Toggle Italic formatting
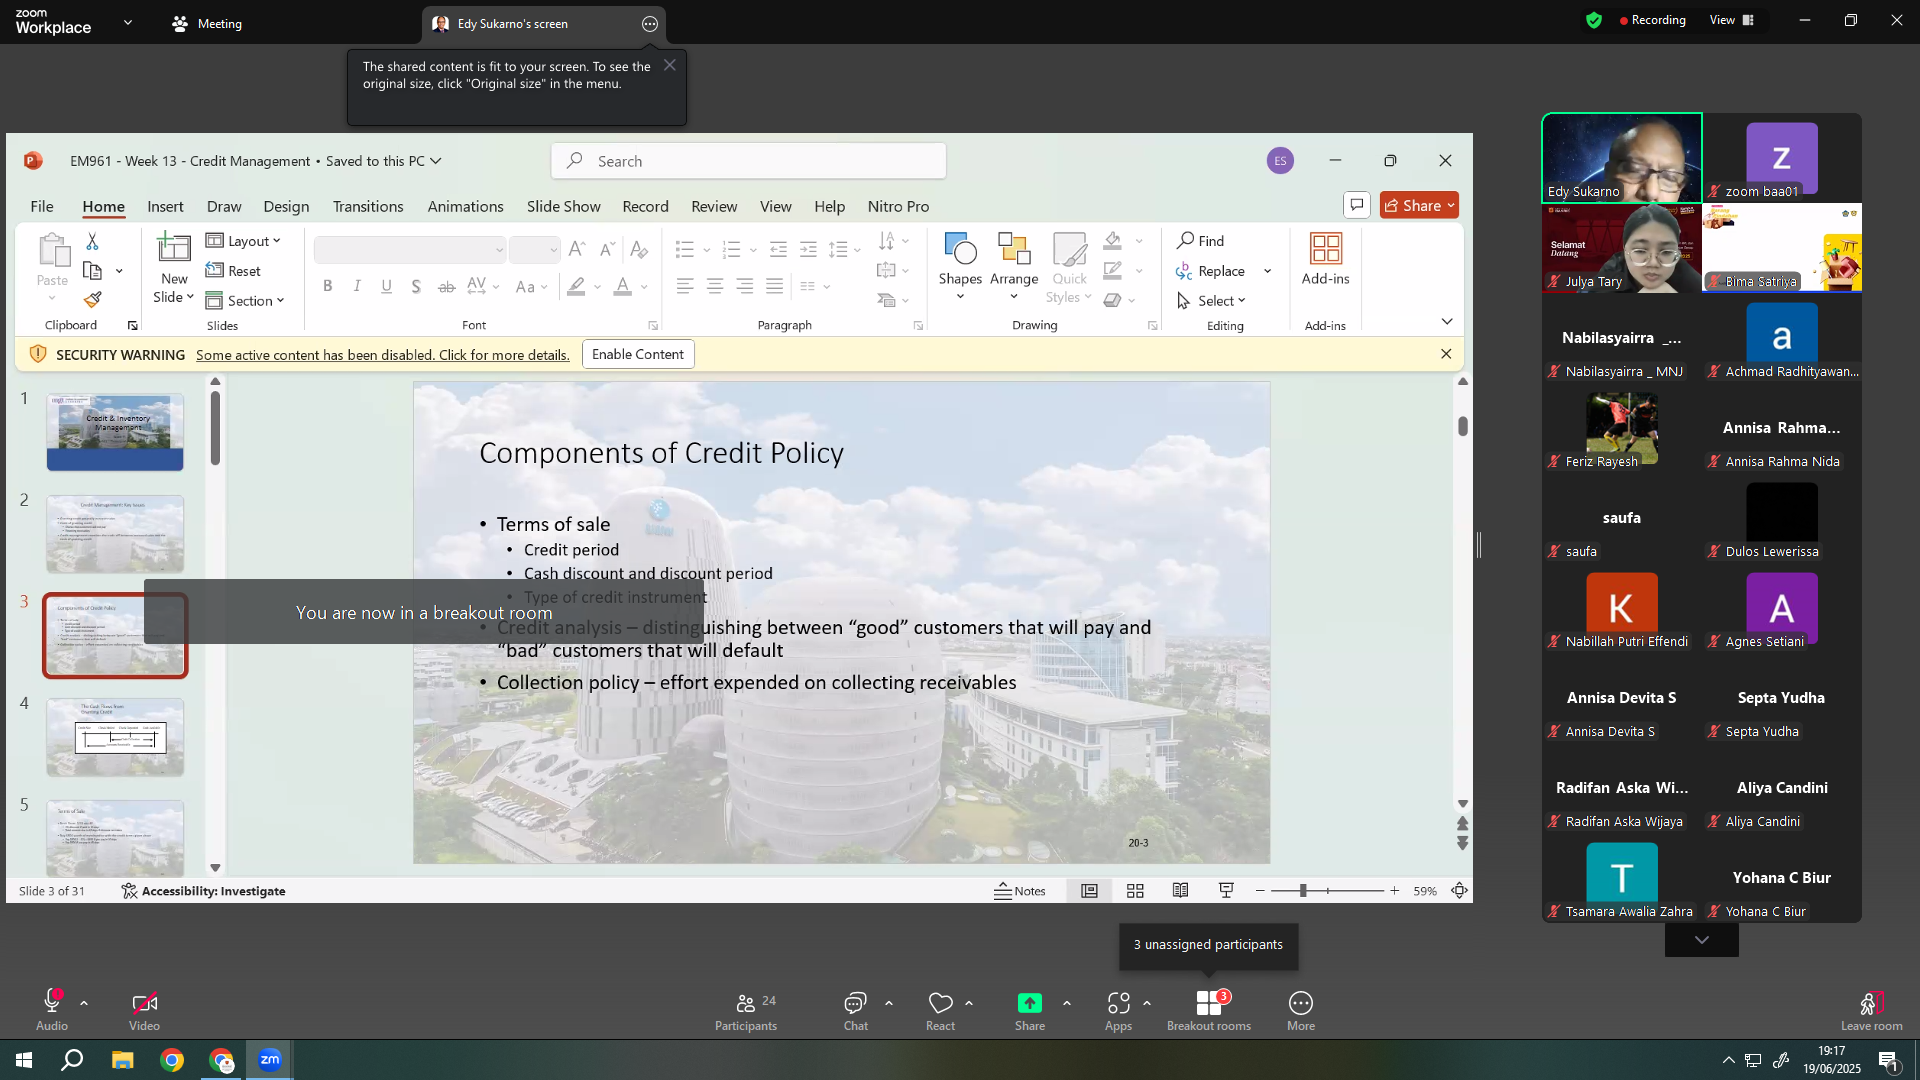This screenshot has width=1920, height=1080. pos(357,287)
